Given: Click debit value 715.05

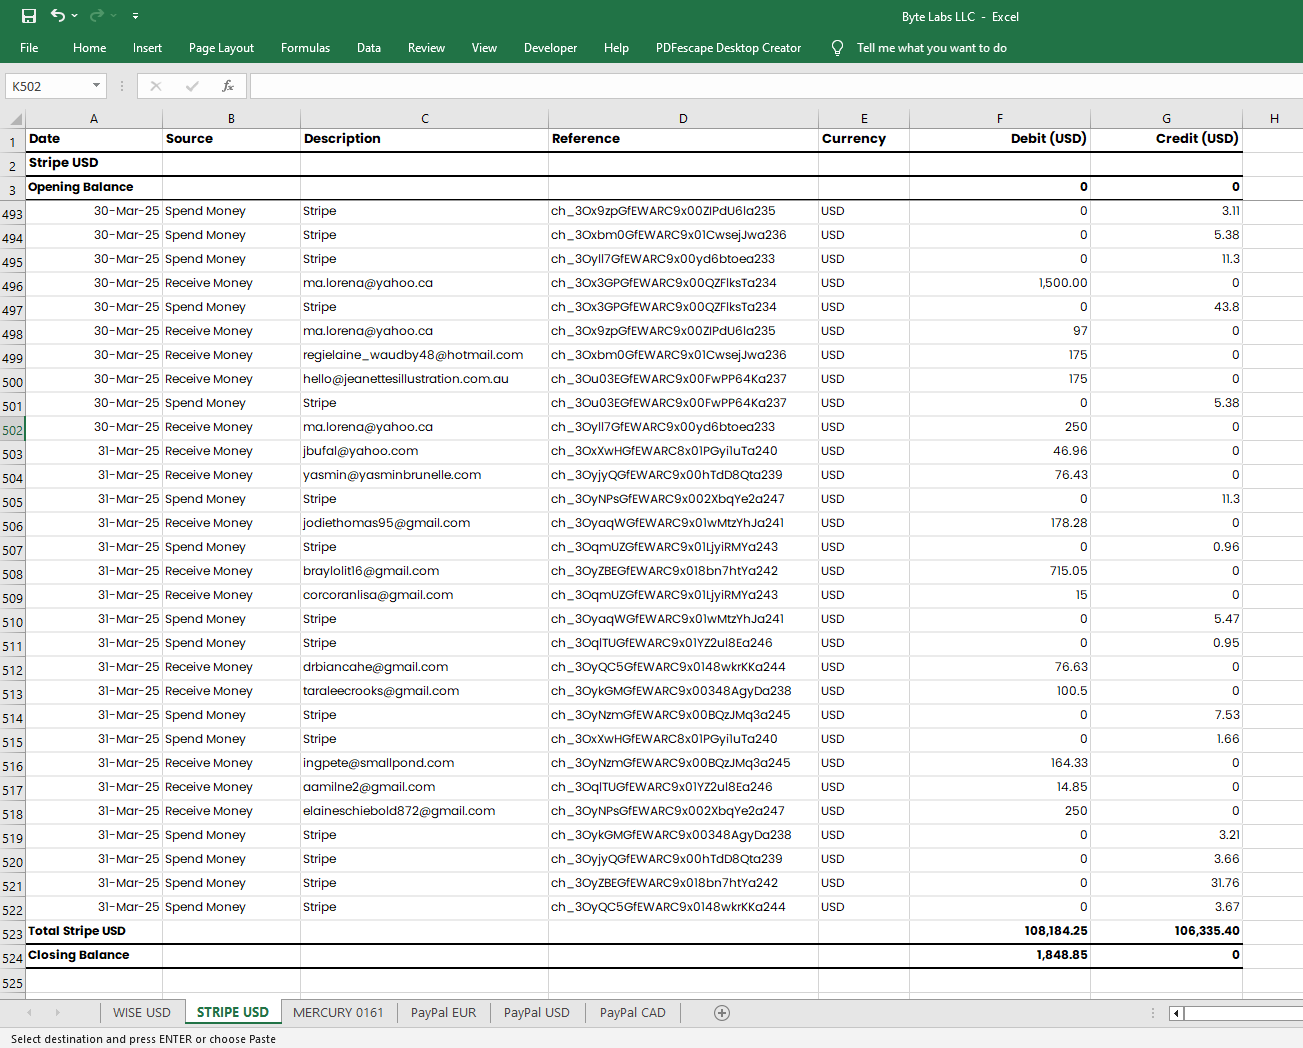Looking at the screenshot, I should 1000,571.
